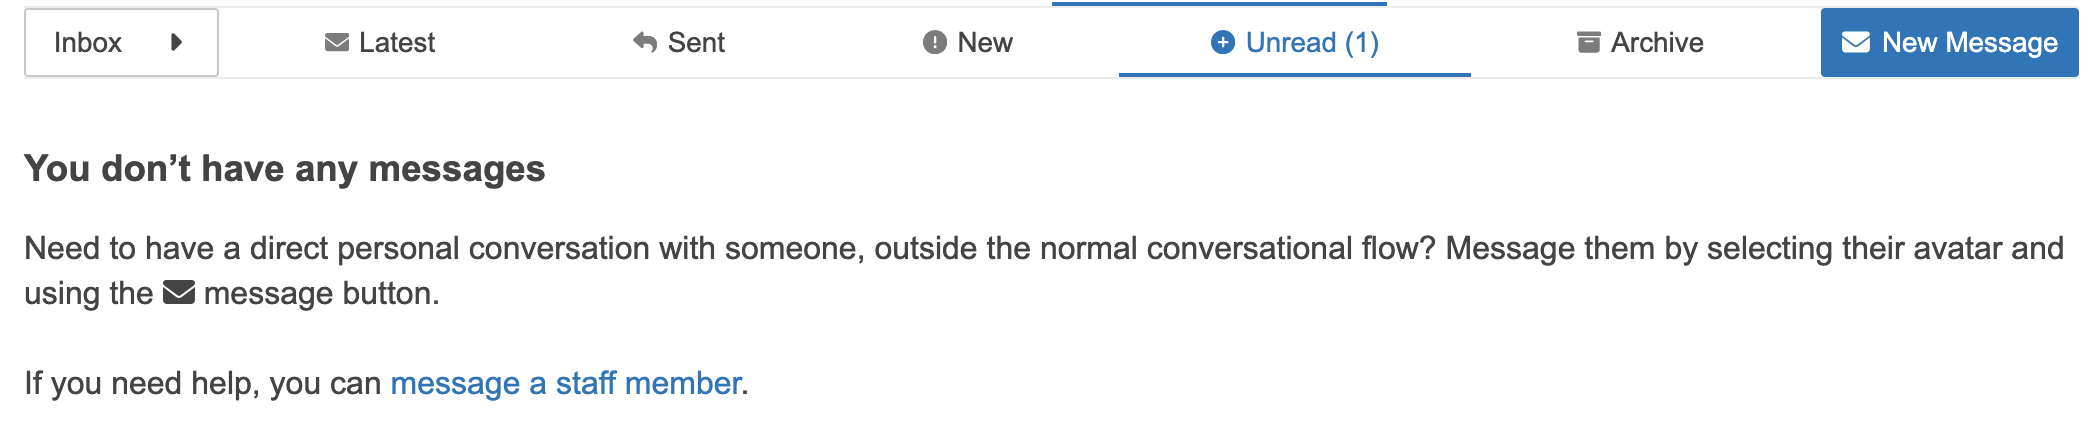This screenshot has height=426, width=2096.
Task: Click the envelope icon in New Message button
Action: click(x=1856, y=42)
